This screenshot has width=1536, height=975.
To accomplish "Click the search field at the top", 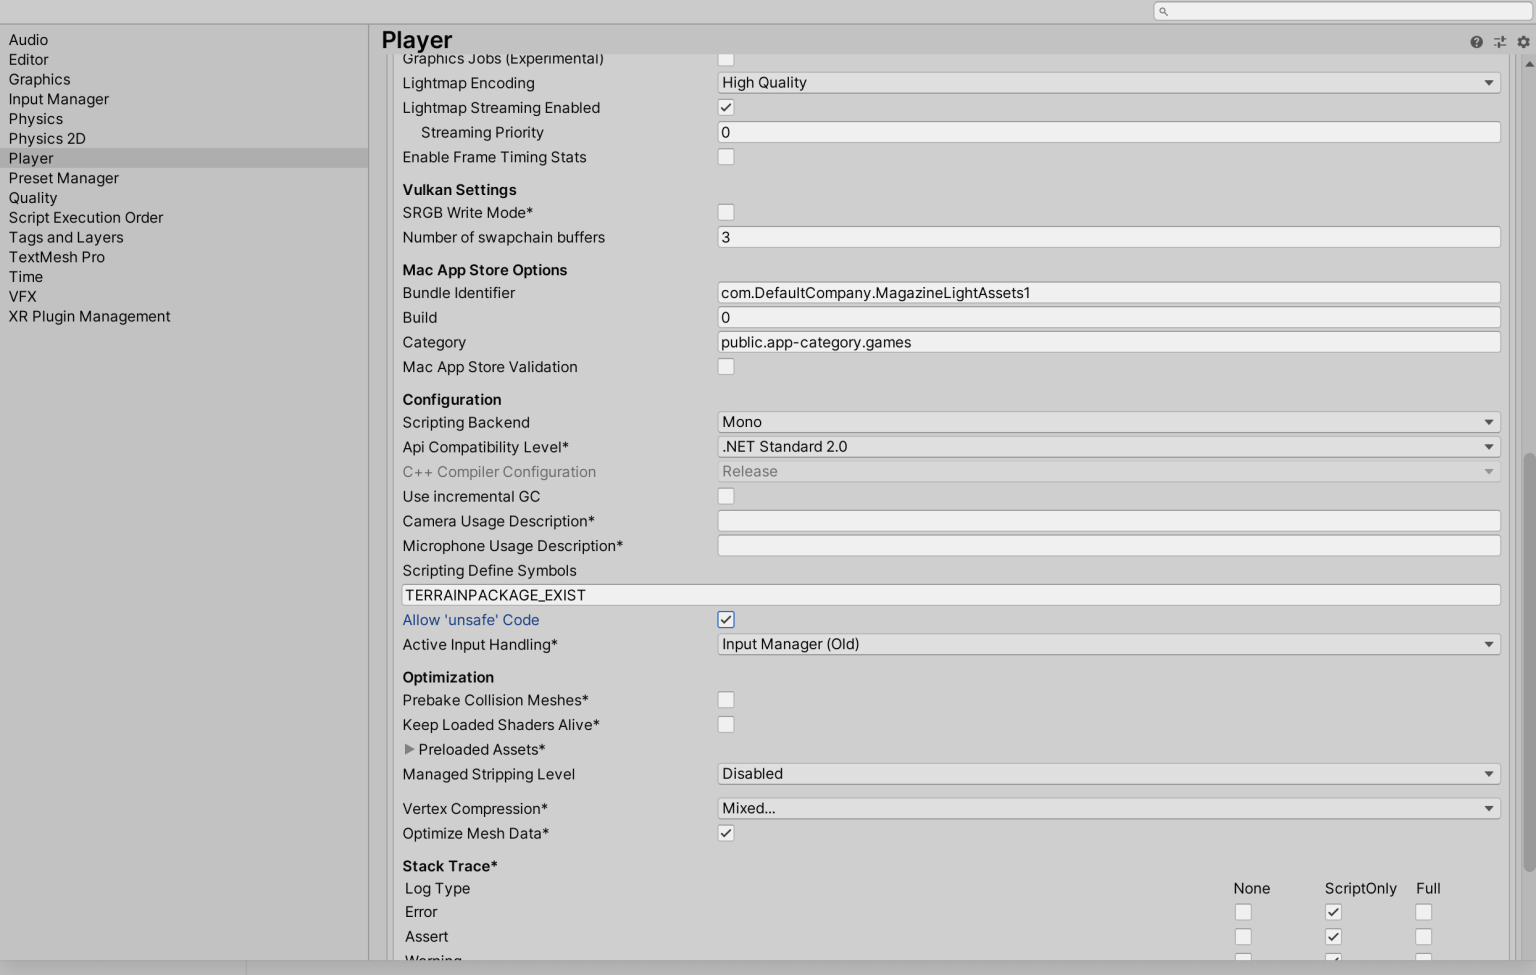I will click(1340, 11).
